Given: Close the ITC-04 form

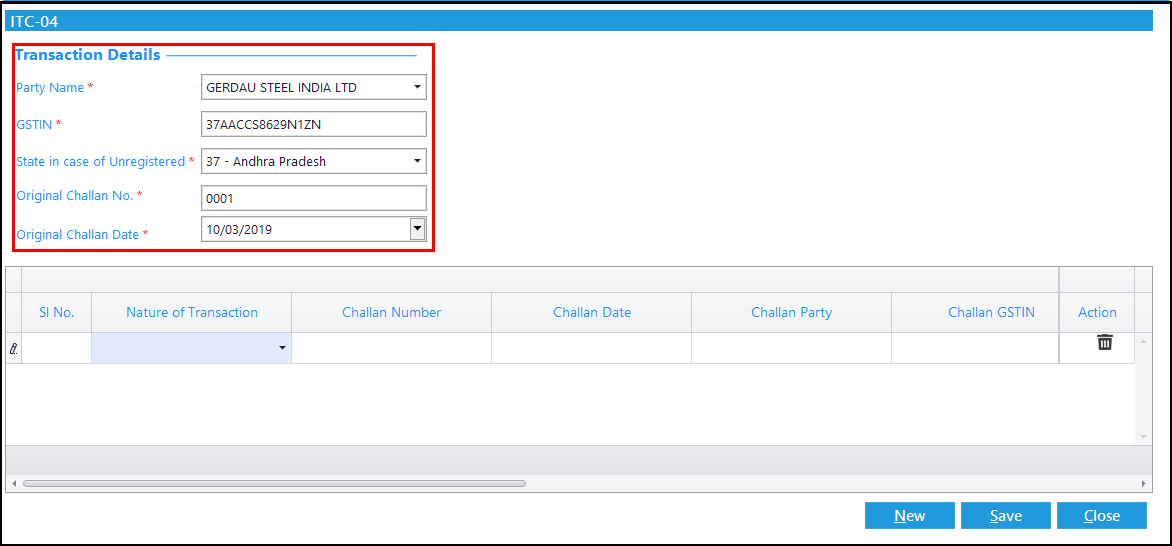Looking at the screenshot, I should (1102, 515).
